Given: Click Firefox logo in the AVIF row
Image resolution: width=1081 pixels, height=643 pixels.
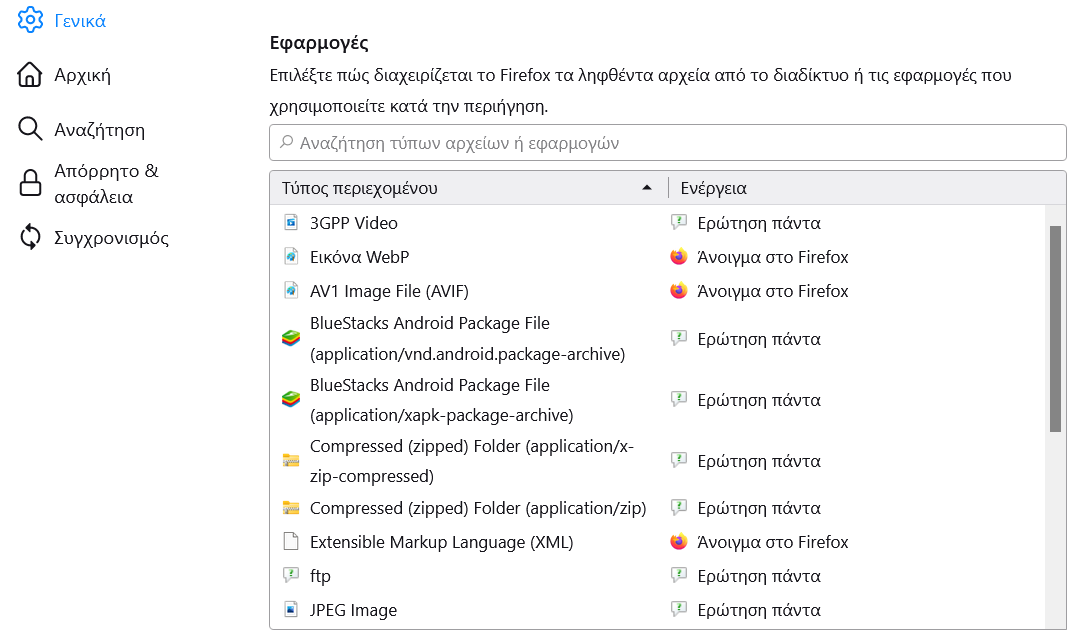Looking at the screenshot, I should [x=679, y=291].
